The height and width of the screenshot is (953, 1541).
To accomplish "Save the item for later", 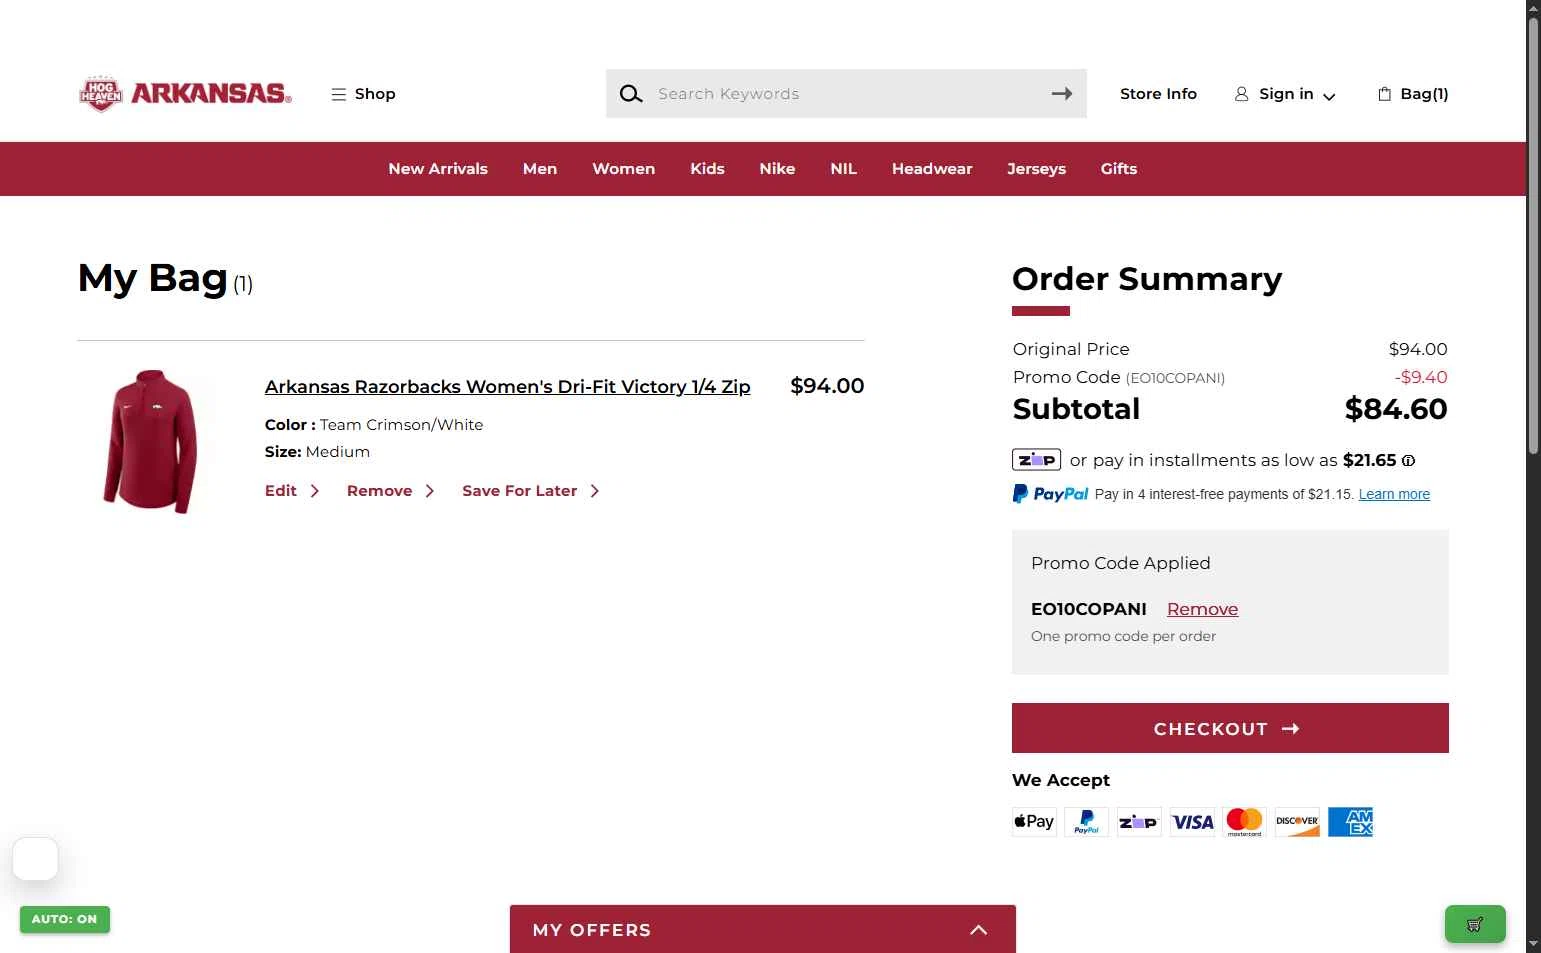I will (x=531, y=491).
